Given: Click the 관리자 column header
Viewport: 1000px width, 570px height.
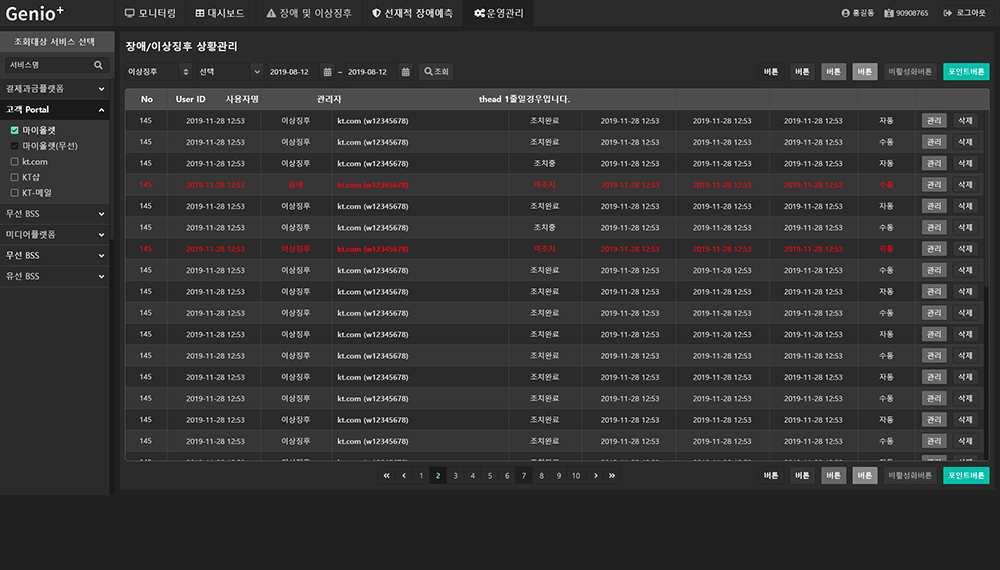Looking at the screenshot, I should click(329, 99).
